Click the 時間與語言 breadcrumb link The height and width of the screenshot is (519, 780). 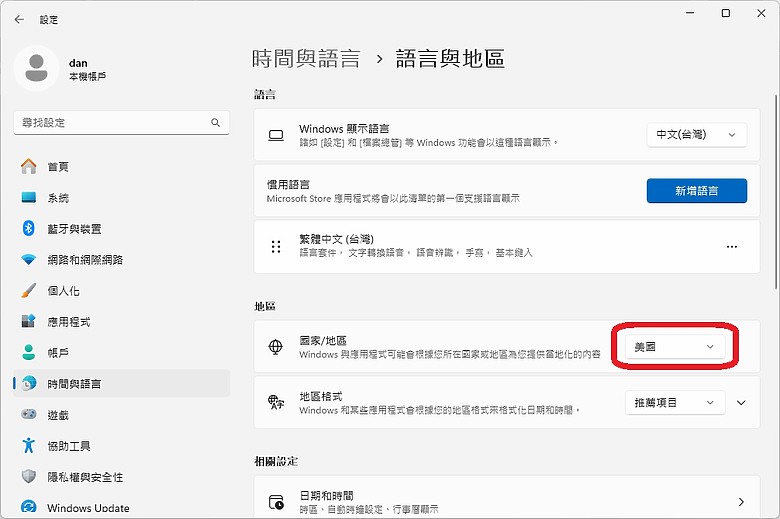(306, 59)
